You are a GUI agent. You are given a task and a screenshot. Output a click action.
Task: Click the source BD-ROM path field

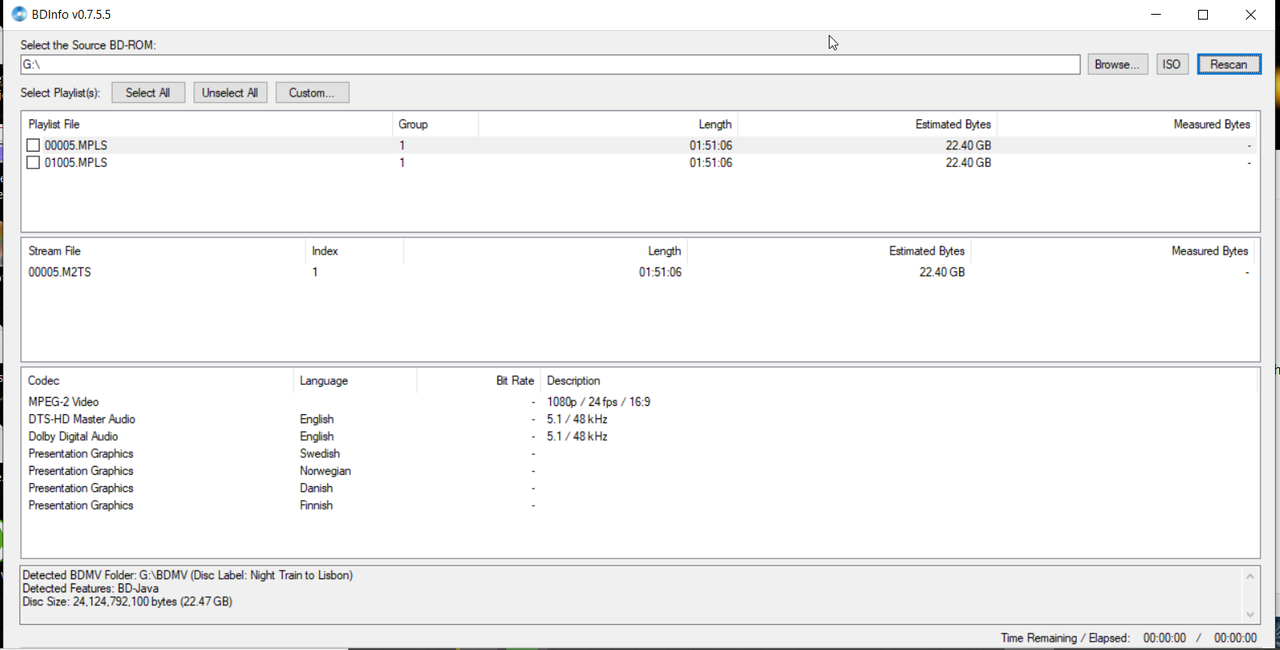[x=550, y=64]
